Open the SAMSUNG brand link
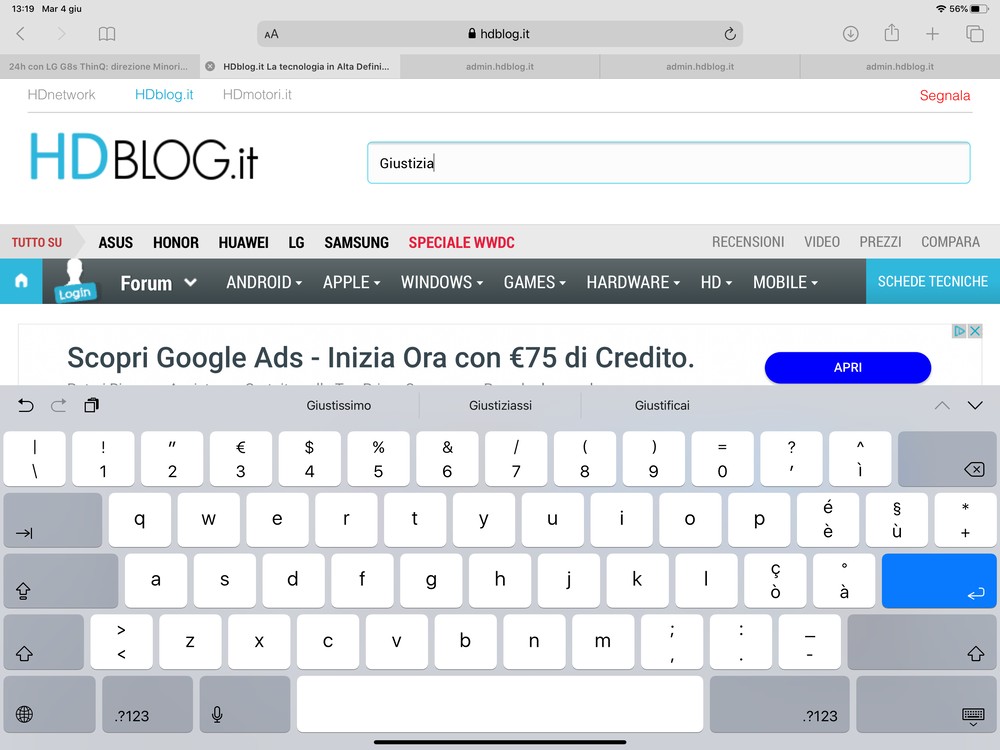The height and width of the screenshot is (750, 1000). click(357, 242)
